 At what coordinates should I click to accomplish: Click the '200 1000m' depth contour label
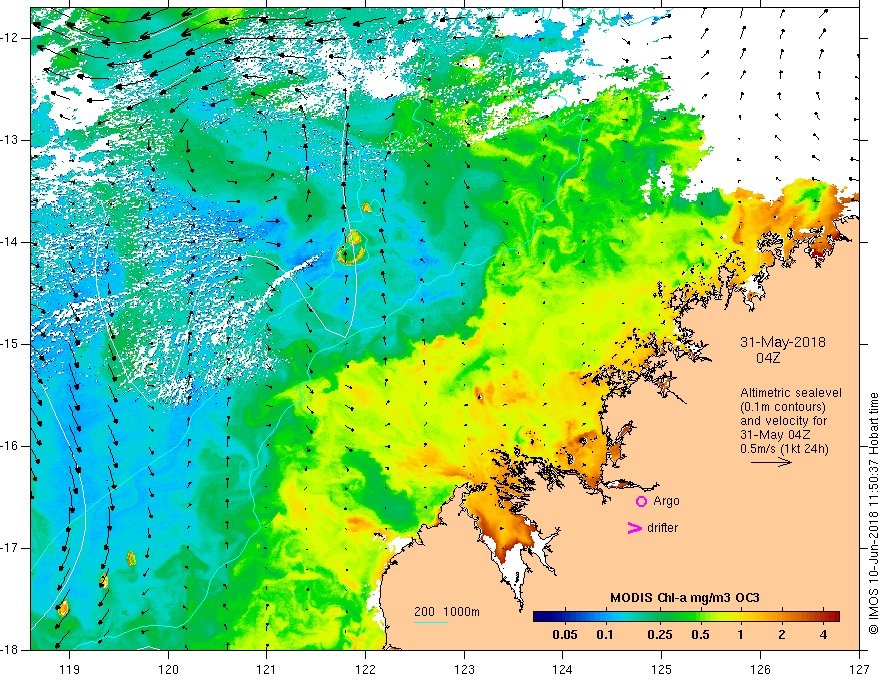point(447,612)
